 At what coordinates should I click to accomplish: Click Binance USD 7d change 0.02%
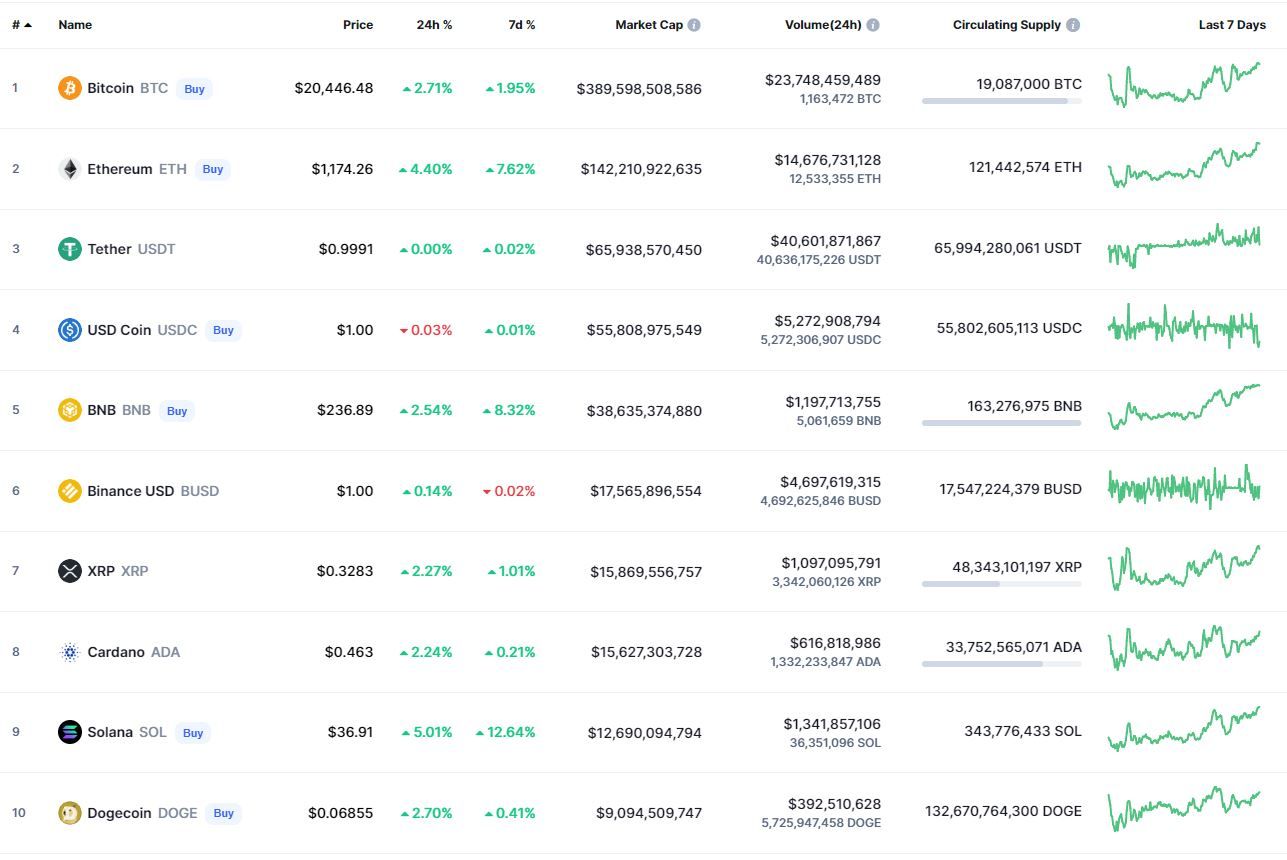(509, 491)
